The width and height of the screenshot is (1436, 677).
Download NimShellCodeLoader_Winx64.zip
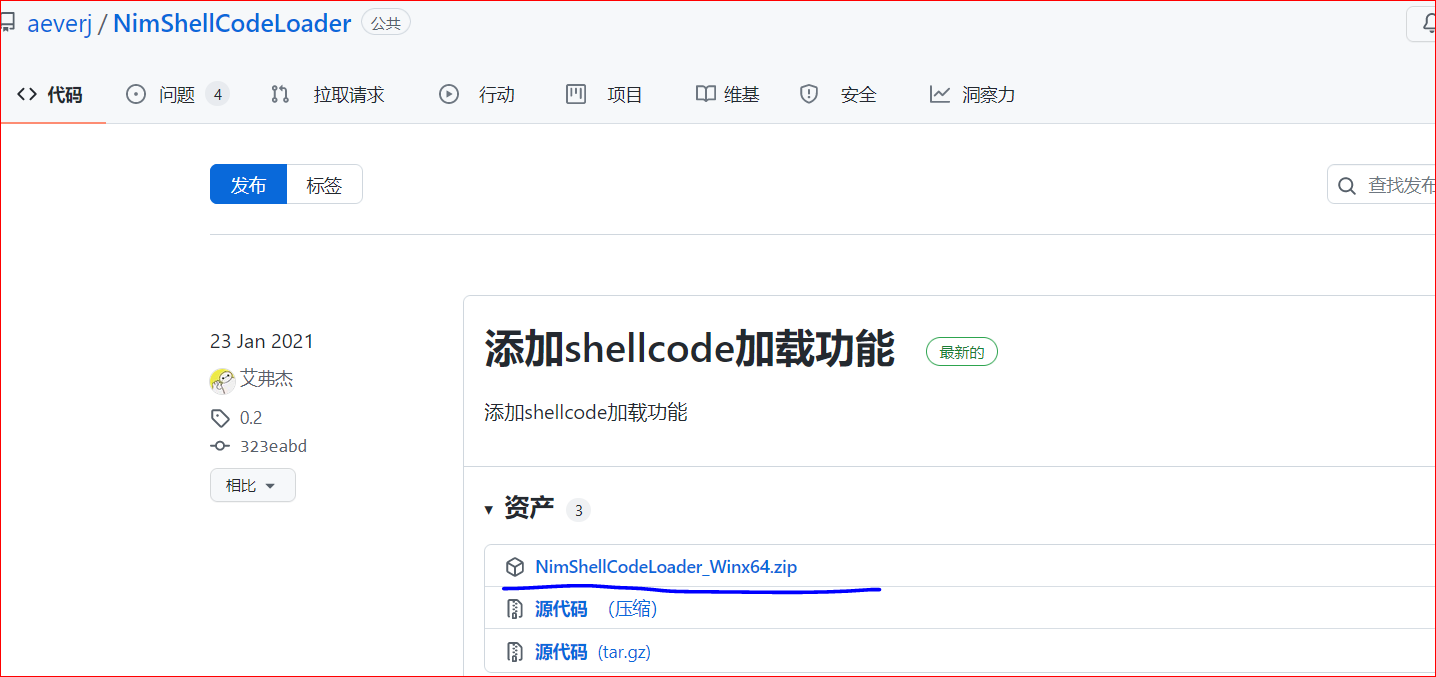tap(667, 566)
